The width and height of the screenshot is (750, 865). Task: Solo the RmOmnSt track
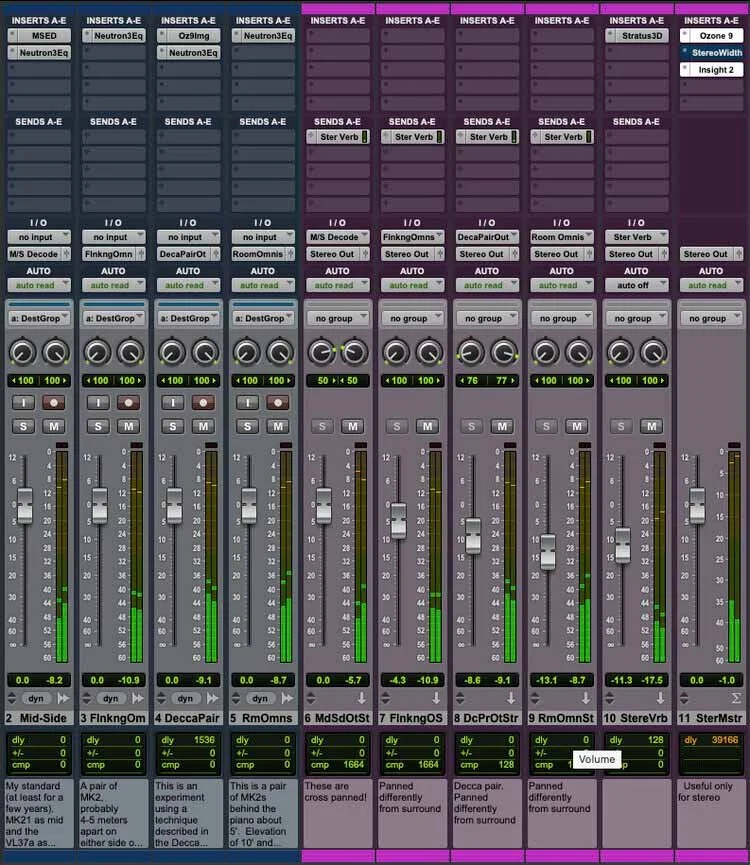(x=546, y=426)
